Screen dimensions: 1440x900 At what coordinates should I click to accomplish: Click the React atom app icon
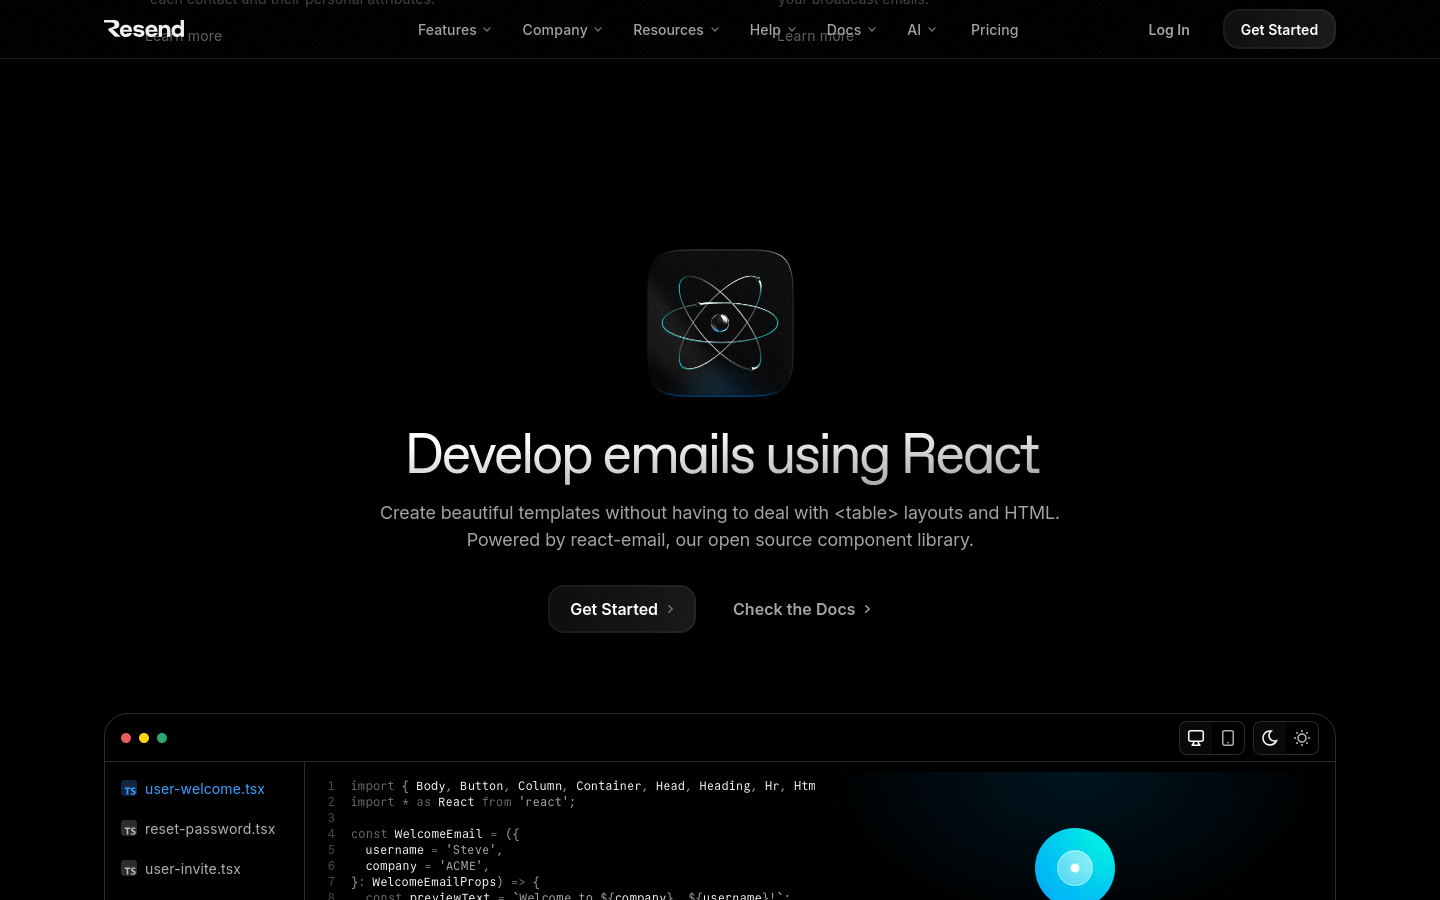click(720, 323)
